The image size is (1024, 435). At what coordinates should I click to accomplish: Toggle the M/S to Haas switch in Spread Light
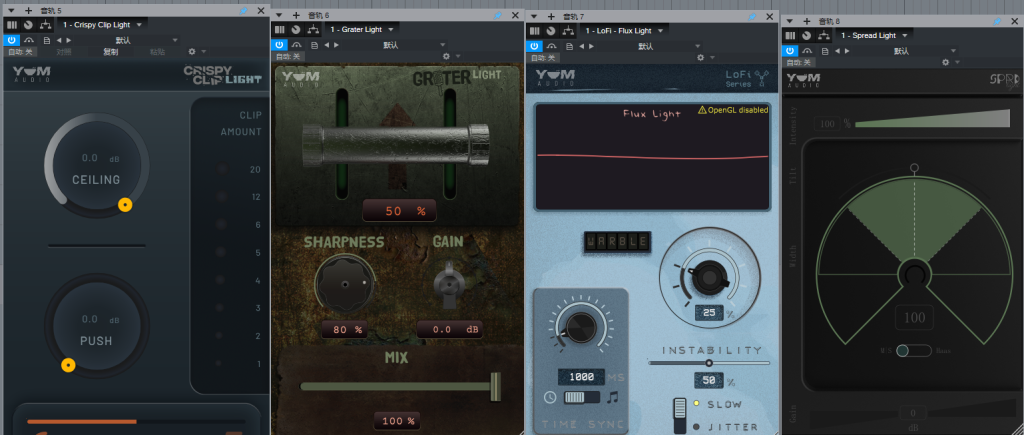(914, 351)
